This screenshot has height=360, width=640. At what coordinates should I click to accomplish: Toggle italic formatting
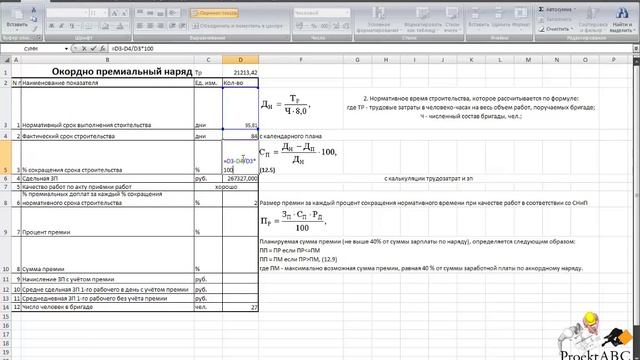(x=61, y=26)
